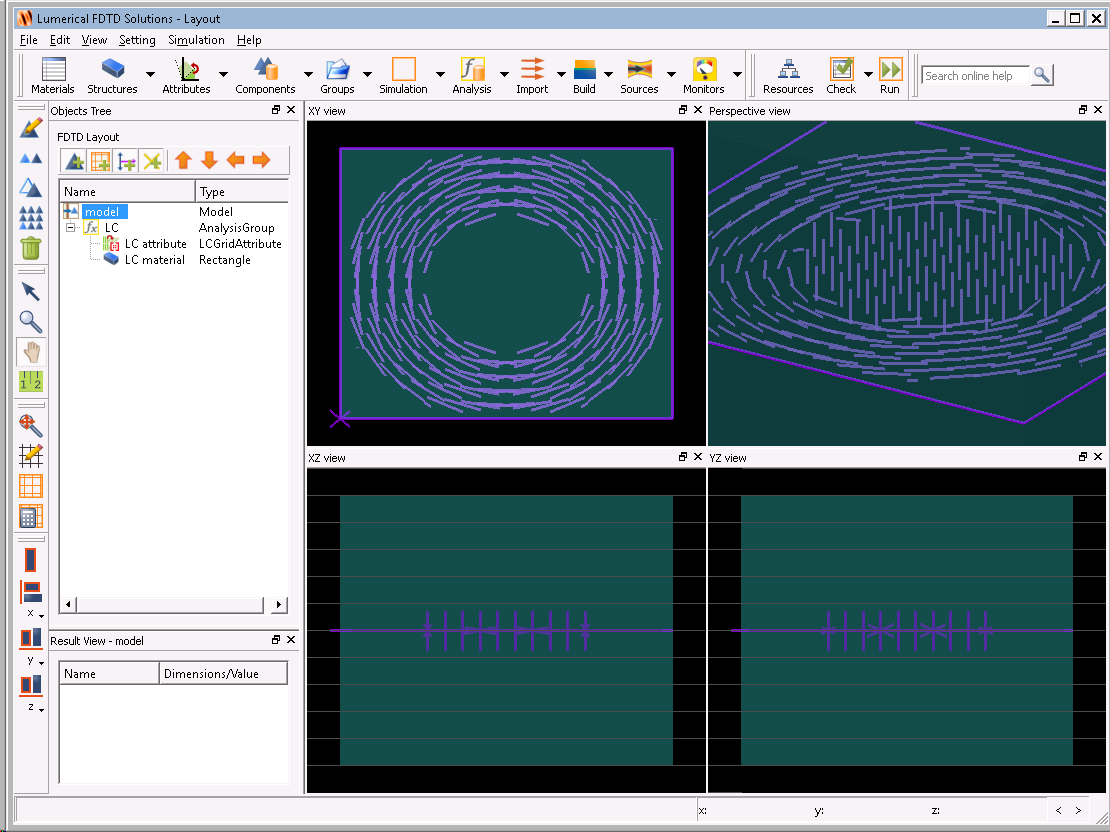The image size is (1110, 832).
Task: Open the Setting menu
Action: (x=137, y=40)
